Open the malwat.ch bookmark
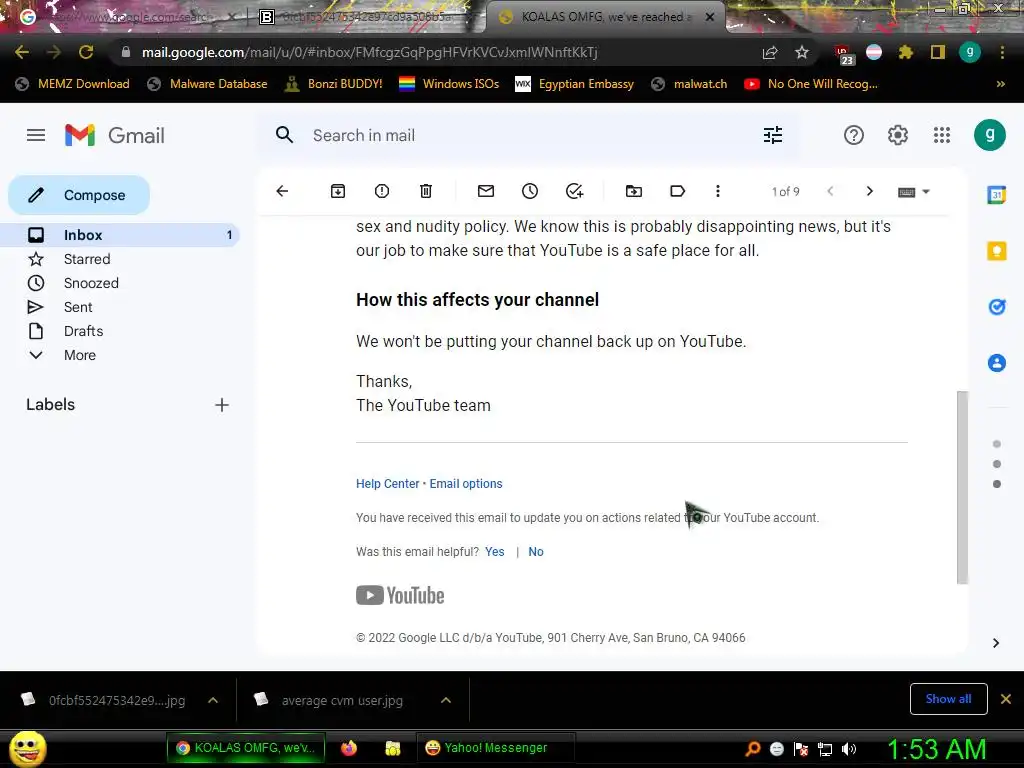Viewport: 1024px width, 768px height. [x=689, y=84]
